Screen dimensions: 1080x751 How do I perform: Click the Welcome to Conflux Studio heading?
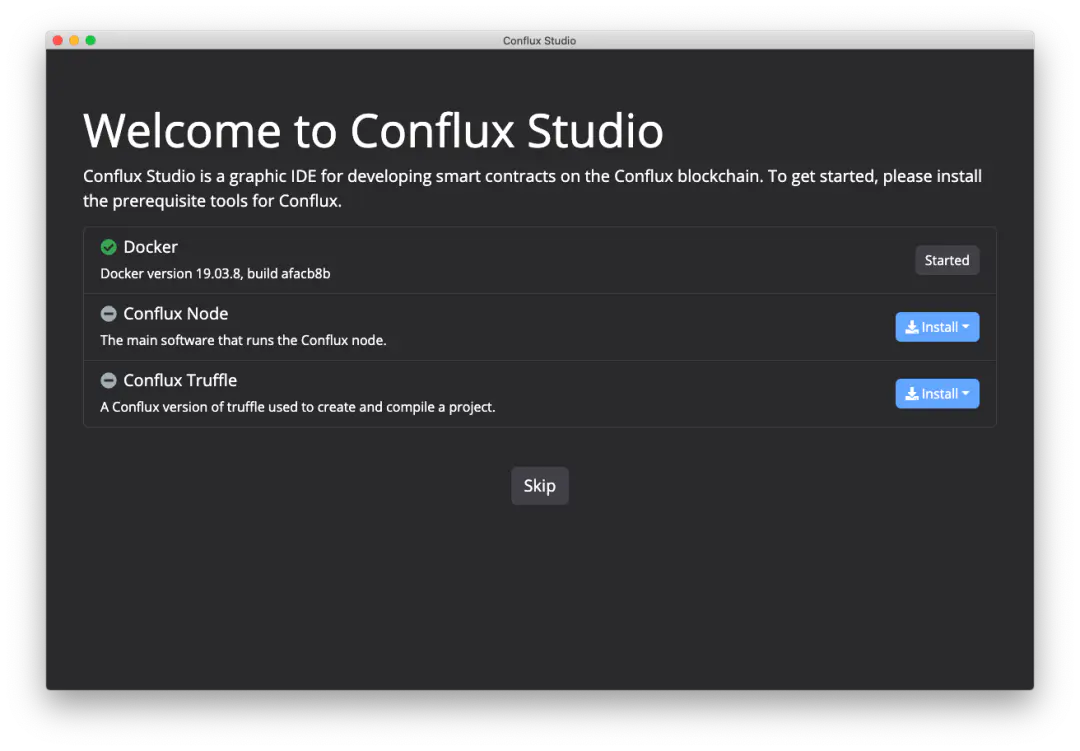[x=373, y=130]
